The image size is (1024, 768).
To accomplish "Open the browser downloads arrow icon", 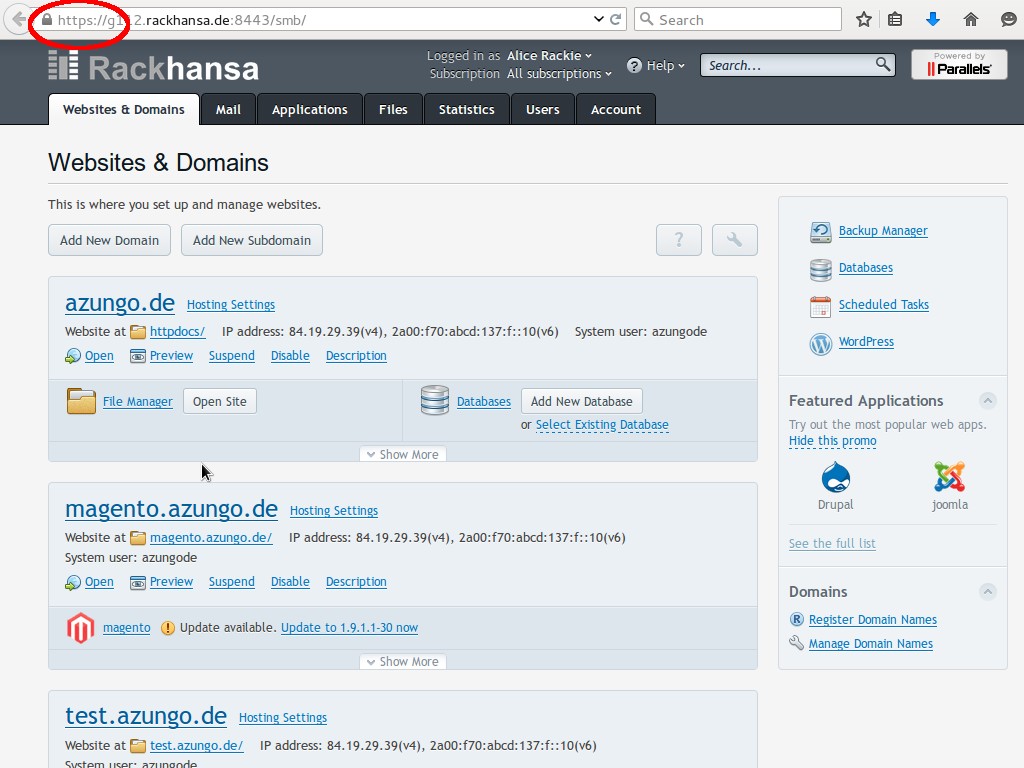I will (933, 20).
